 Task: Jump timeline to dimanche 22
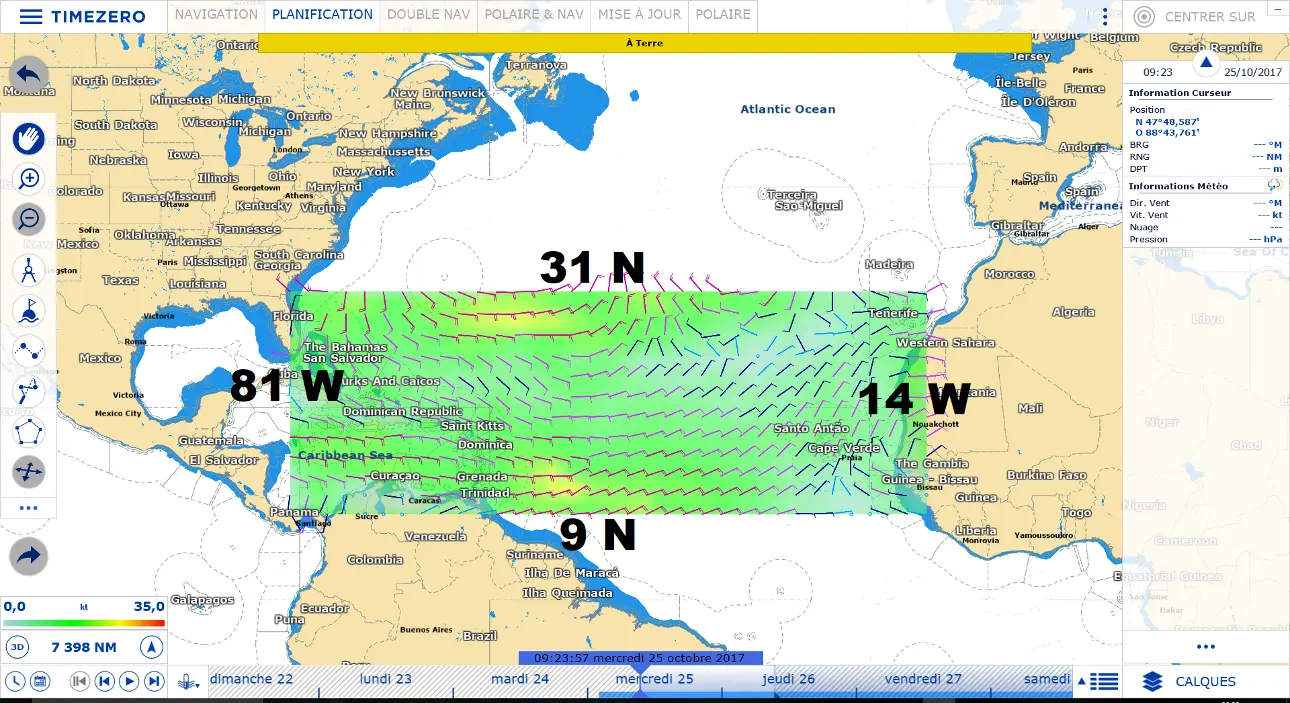coord(251,679)
